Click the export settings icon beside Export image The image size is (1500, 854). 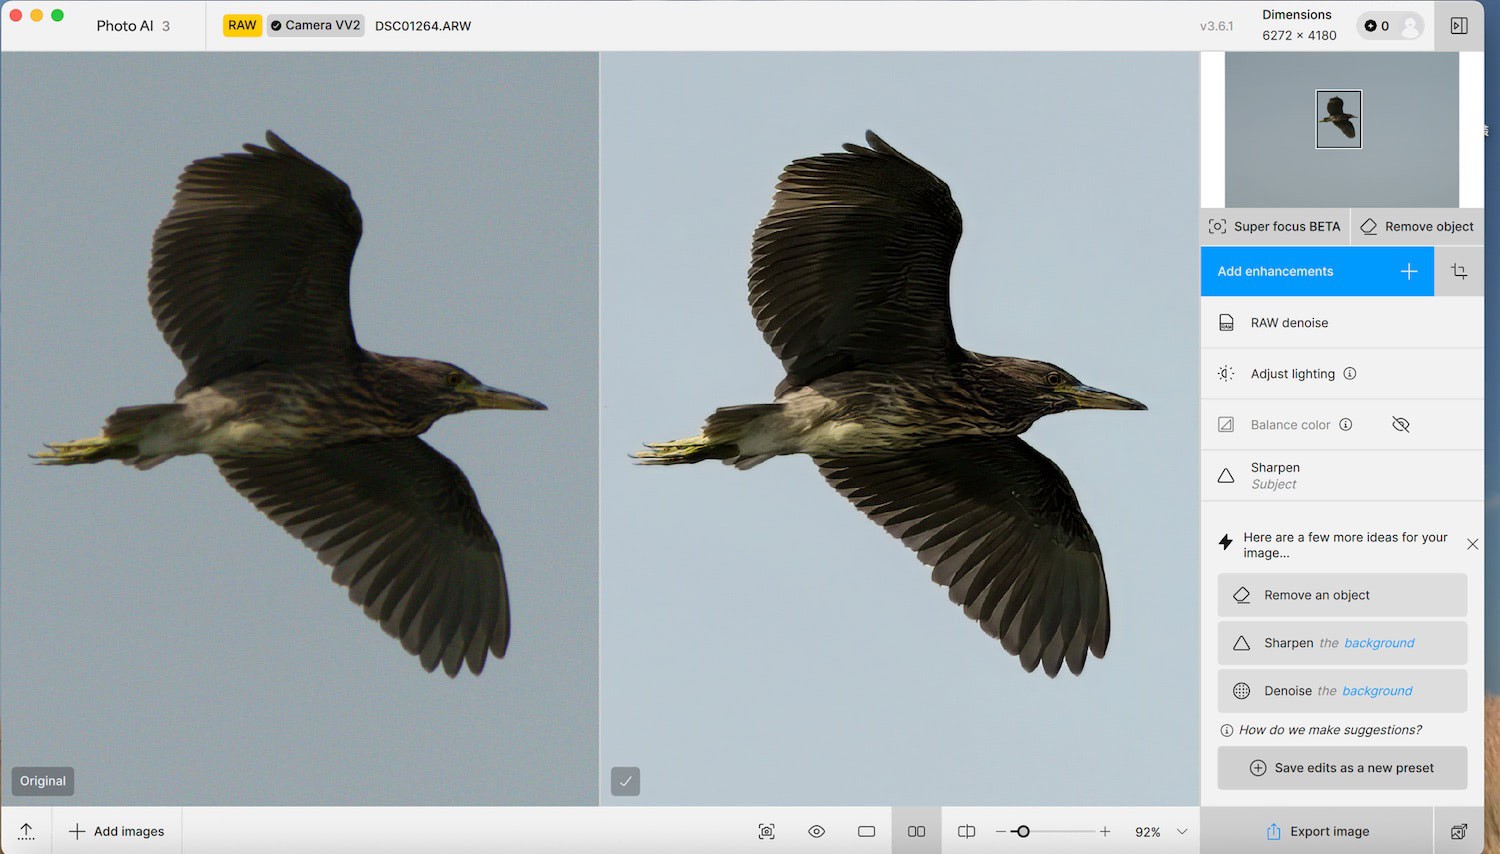1459,831
